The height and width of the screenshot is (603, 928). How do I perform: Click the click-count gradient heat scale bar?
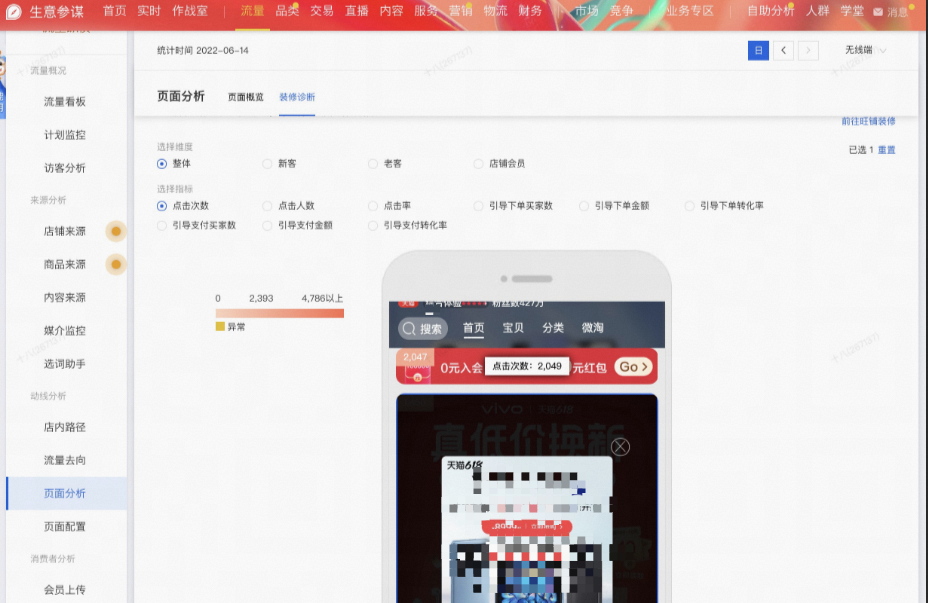279,313
